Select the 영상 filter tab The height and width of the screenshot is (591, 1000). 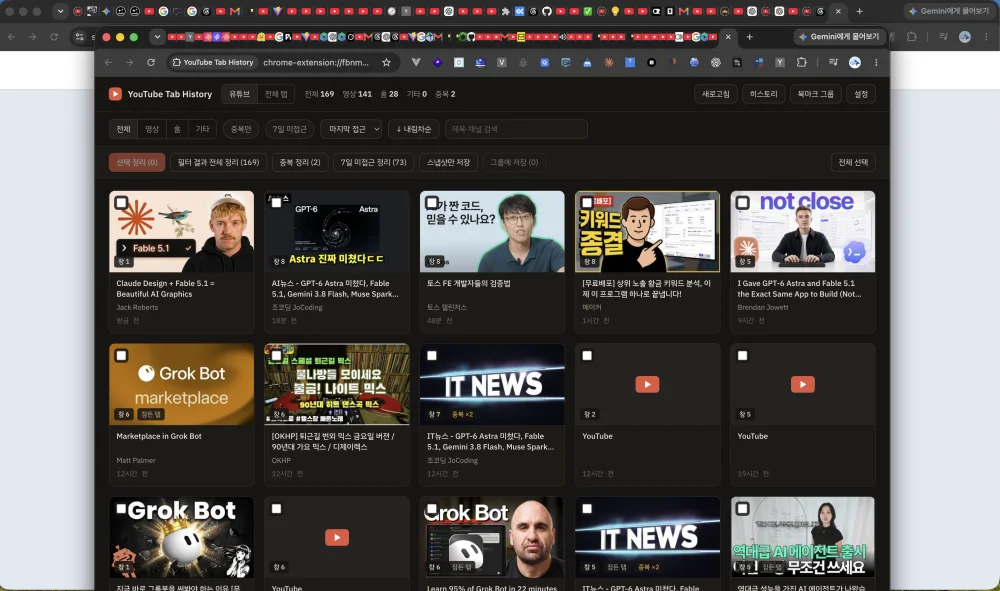pyautogui.click(x=152, y=129)
